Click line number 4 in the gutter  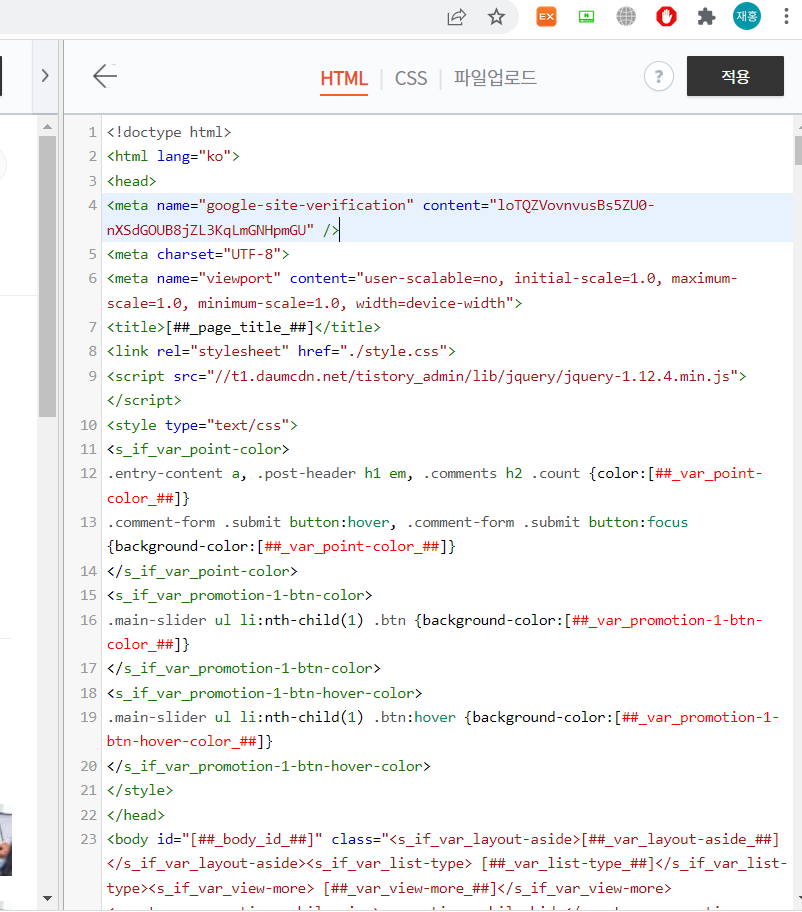tap(92, 205)
